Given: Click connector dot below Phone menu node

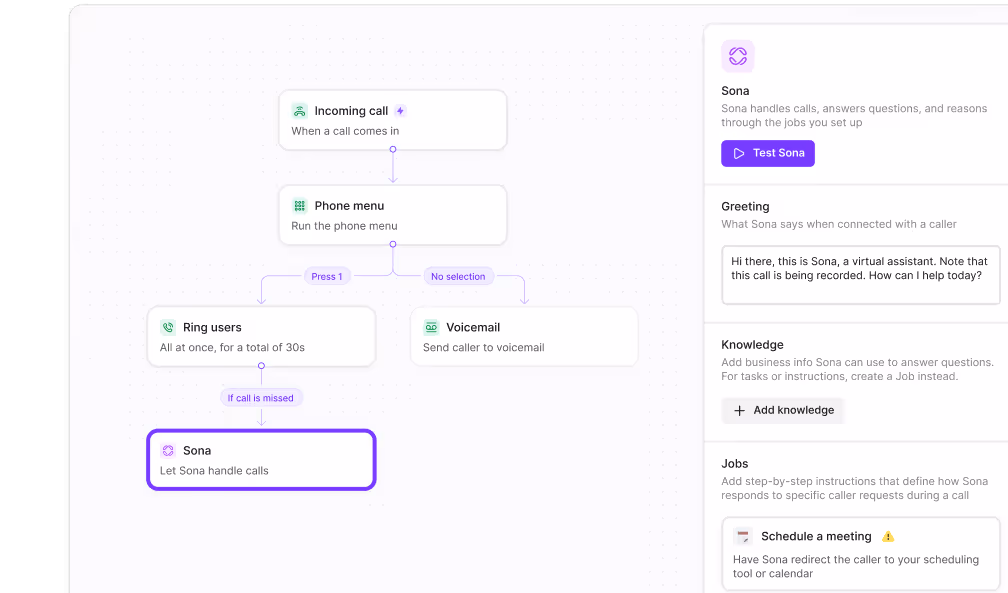Looking at the screenshot, I should pyautogui.click(x=393, y=244).
